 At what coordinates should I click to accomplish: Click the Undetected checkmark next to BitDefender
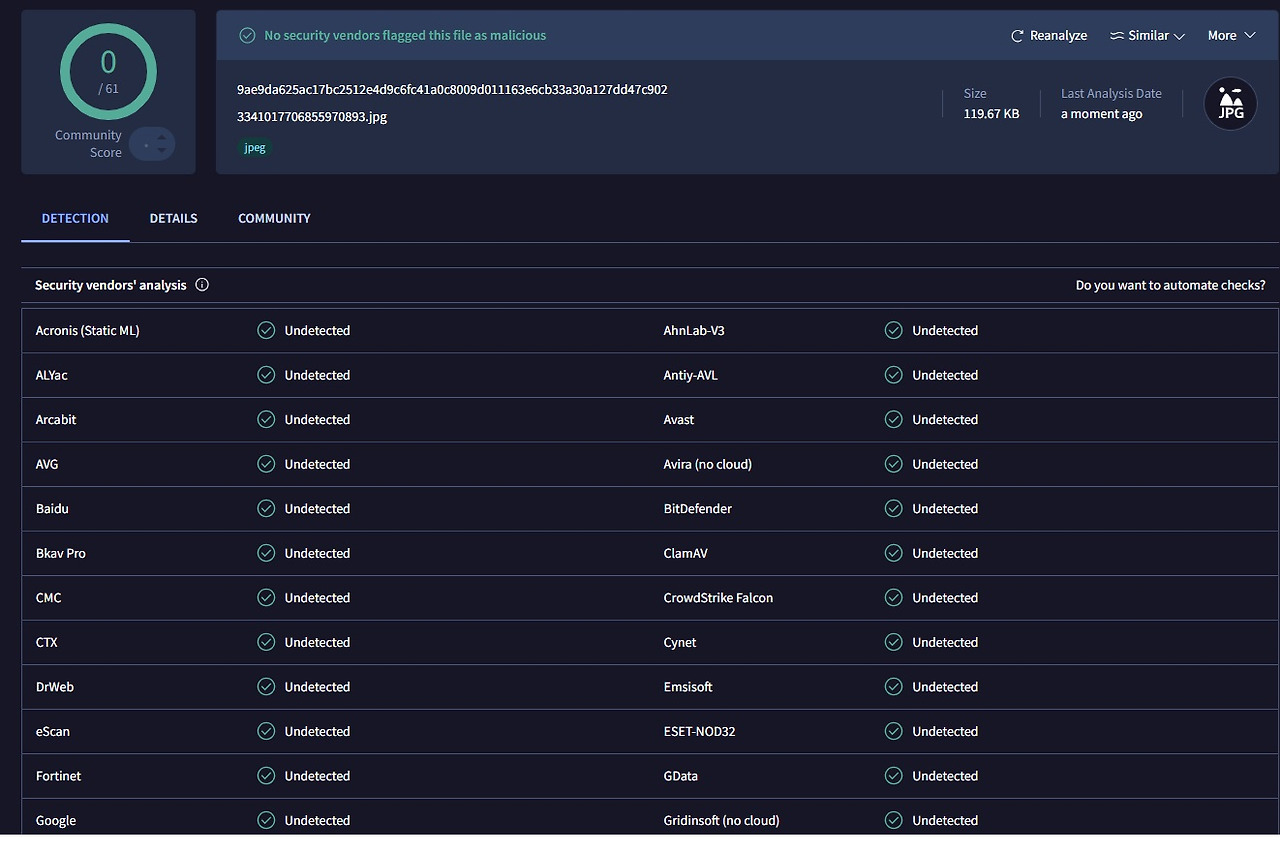(893, 508)
